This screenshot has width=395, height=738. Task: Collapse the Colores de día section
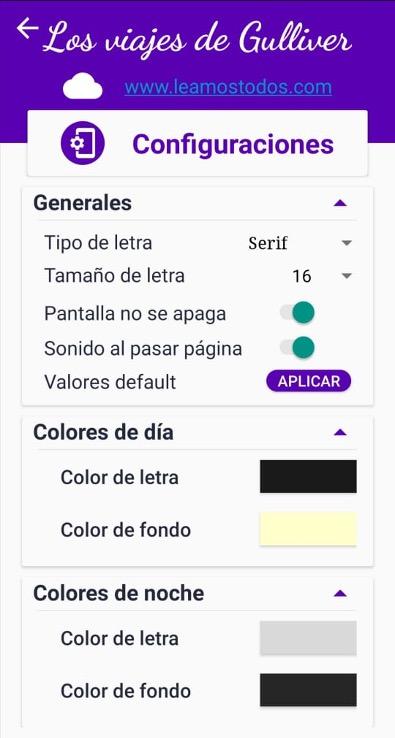340,432
